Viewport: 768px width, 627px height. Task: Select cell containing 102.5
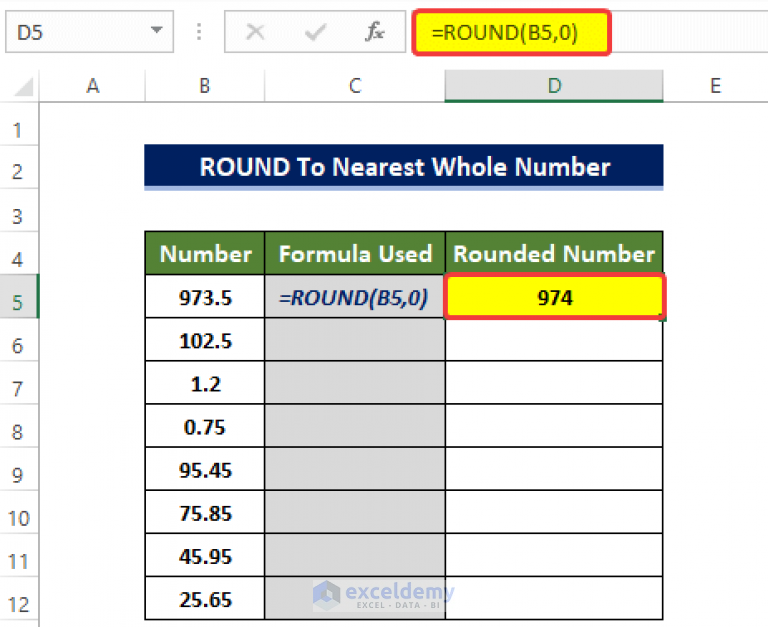(205, 340)
